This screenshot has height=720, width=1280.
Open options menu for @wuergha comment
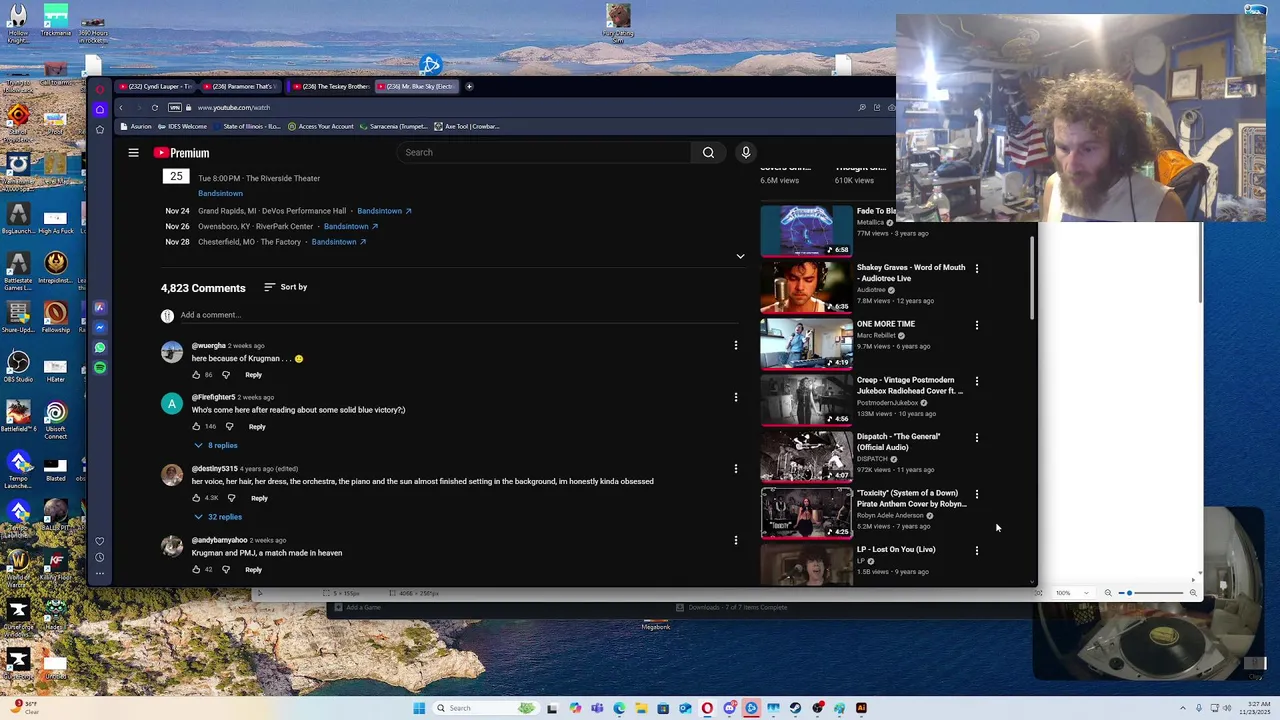coord(736,345)
